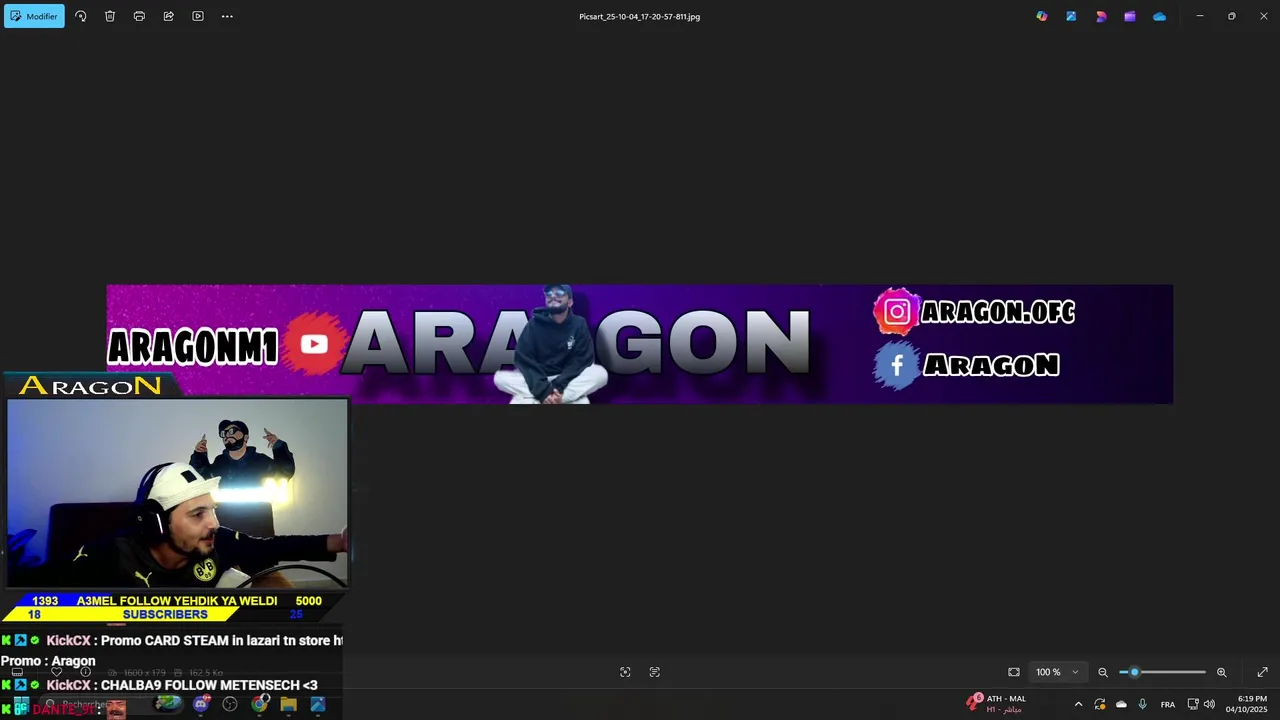Click the microphone tray icon
This screenshot has height=720, width=1280.
(1142, 704)
